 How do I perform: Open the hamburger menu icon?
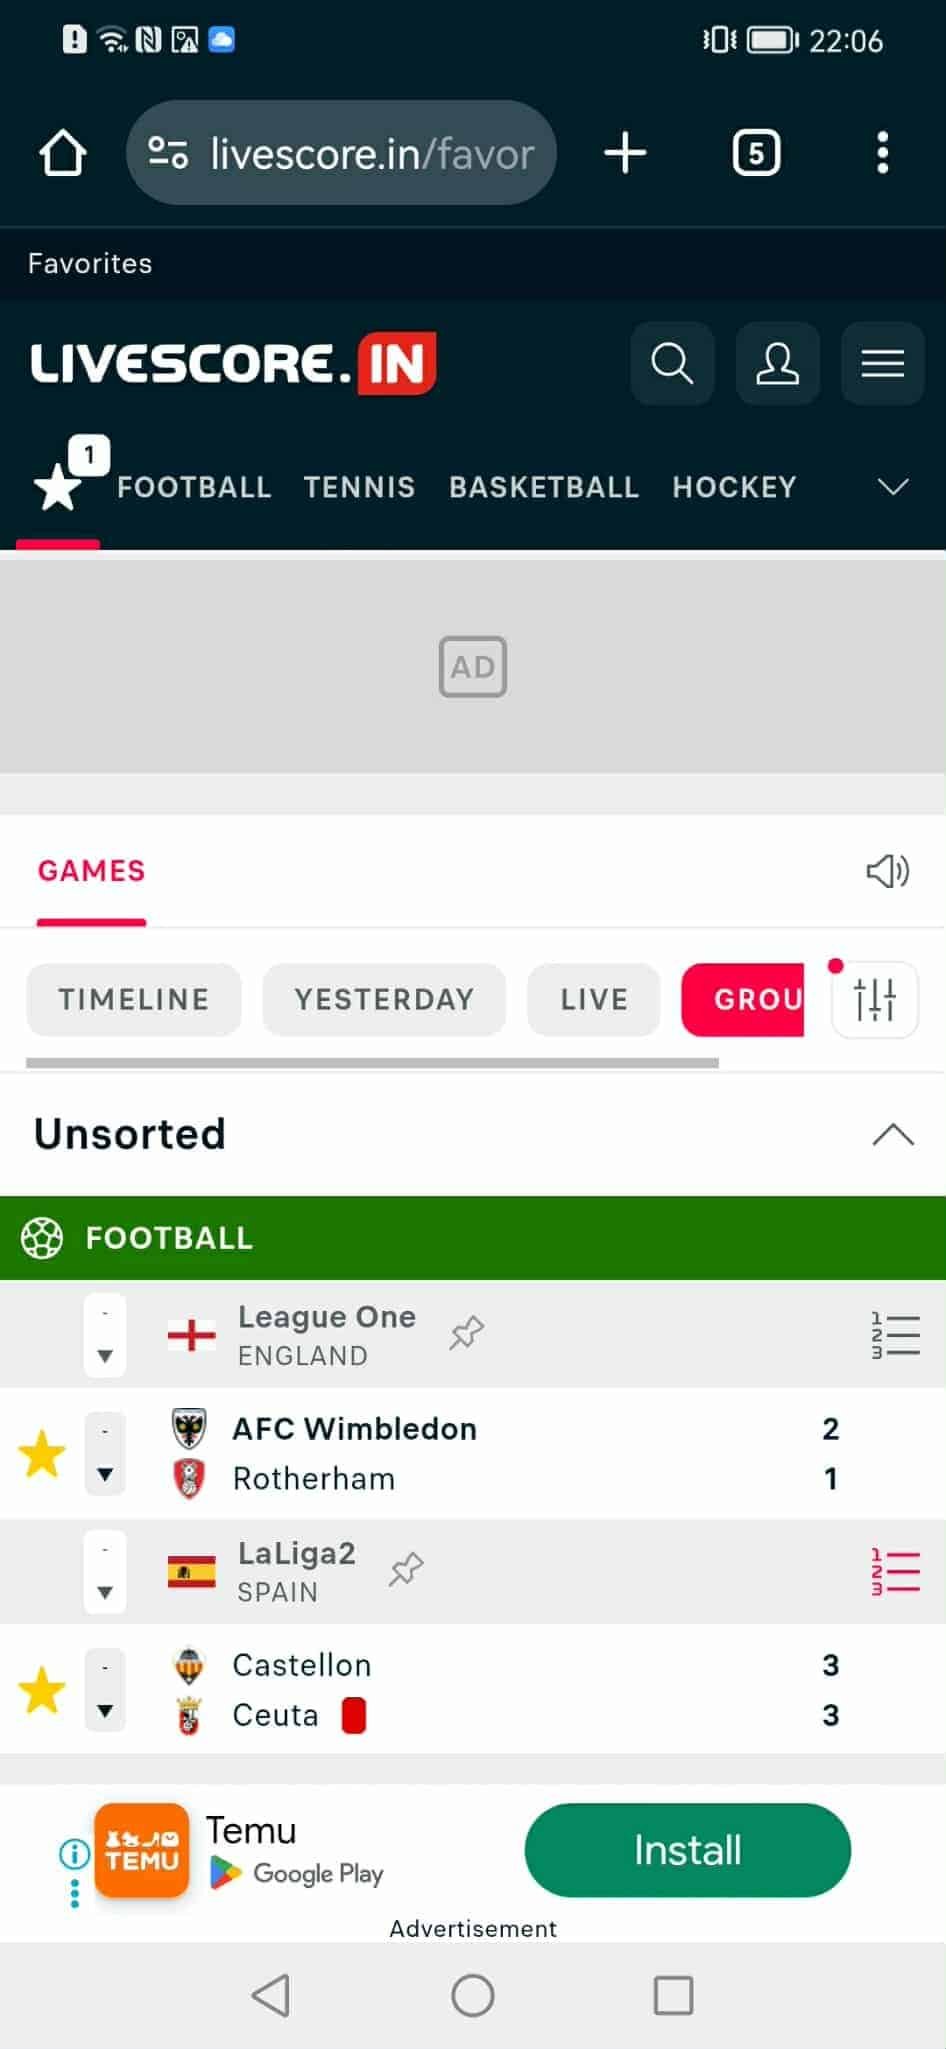(882, 363)
